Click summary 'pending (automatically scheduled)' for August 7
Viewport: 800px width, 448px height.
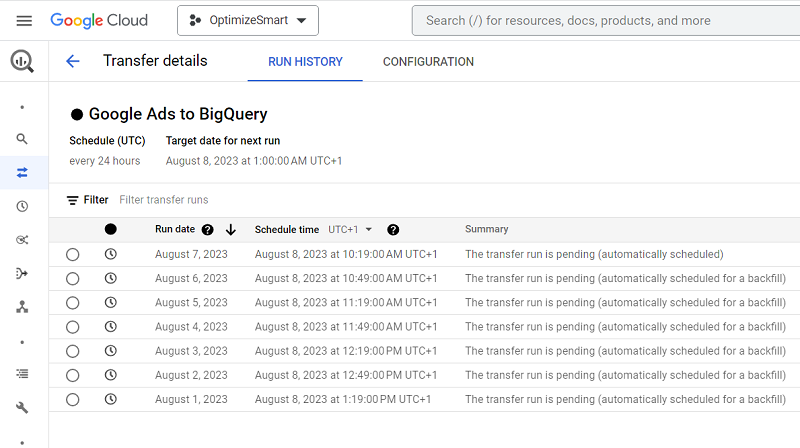594,254
